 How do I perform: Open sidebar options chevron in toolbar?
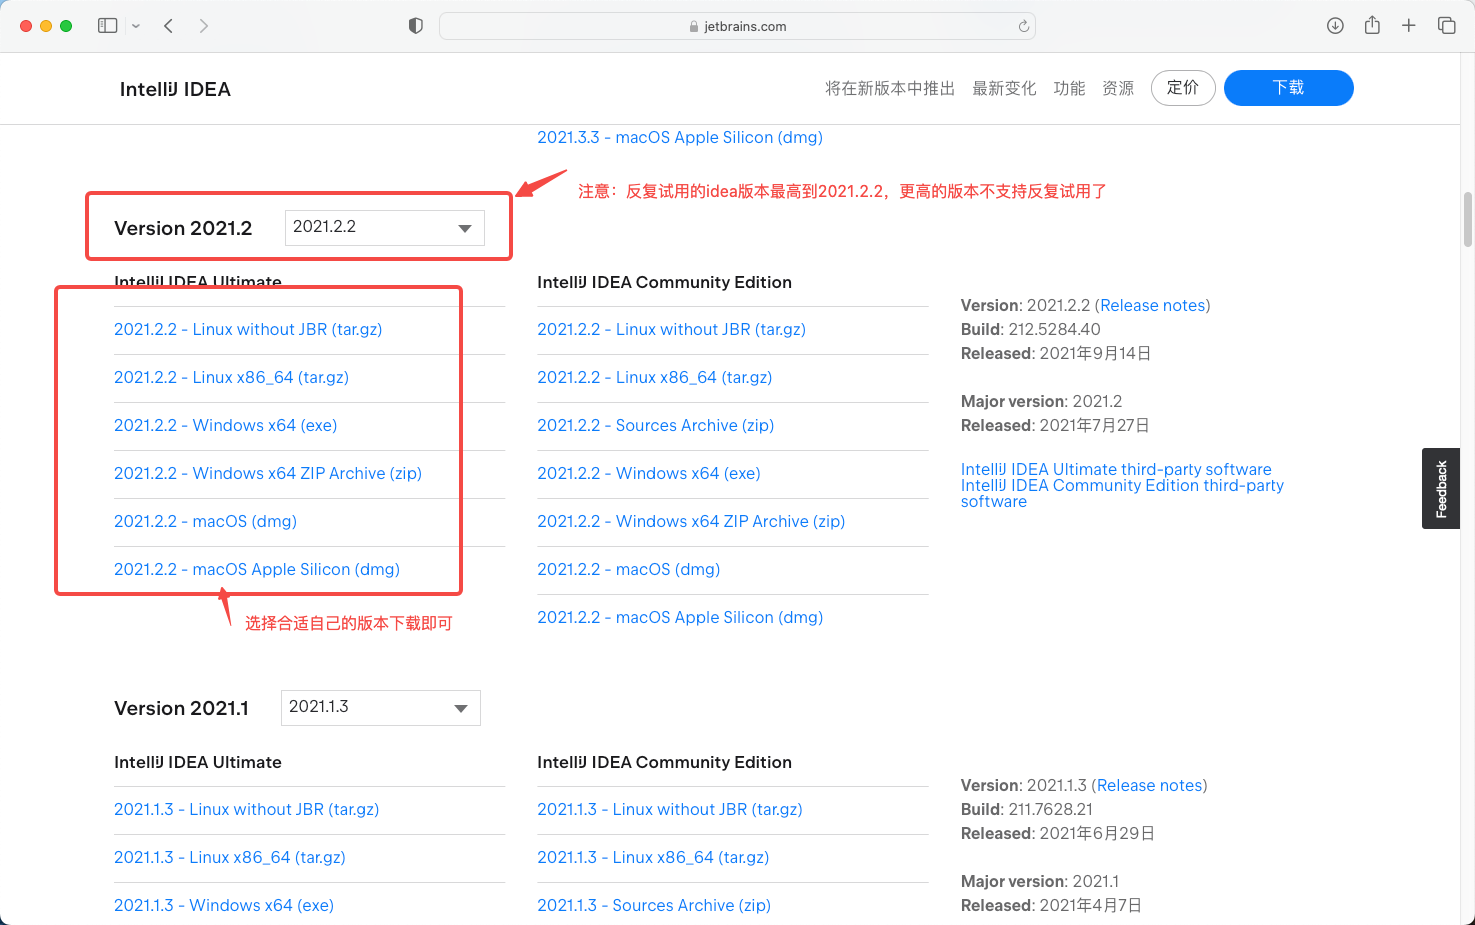(136, 26)
